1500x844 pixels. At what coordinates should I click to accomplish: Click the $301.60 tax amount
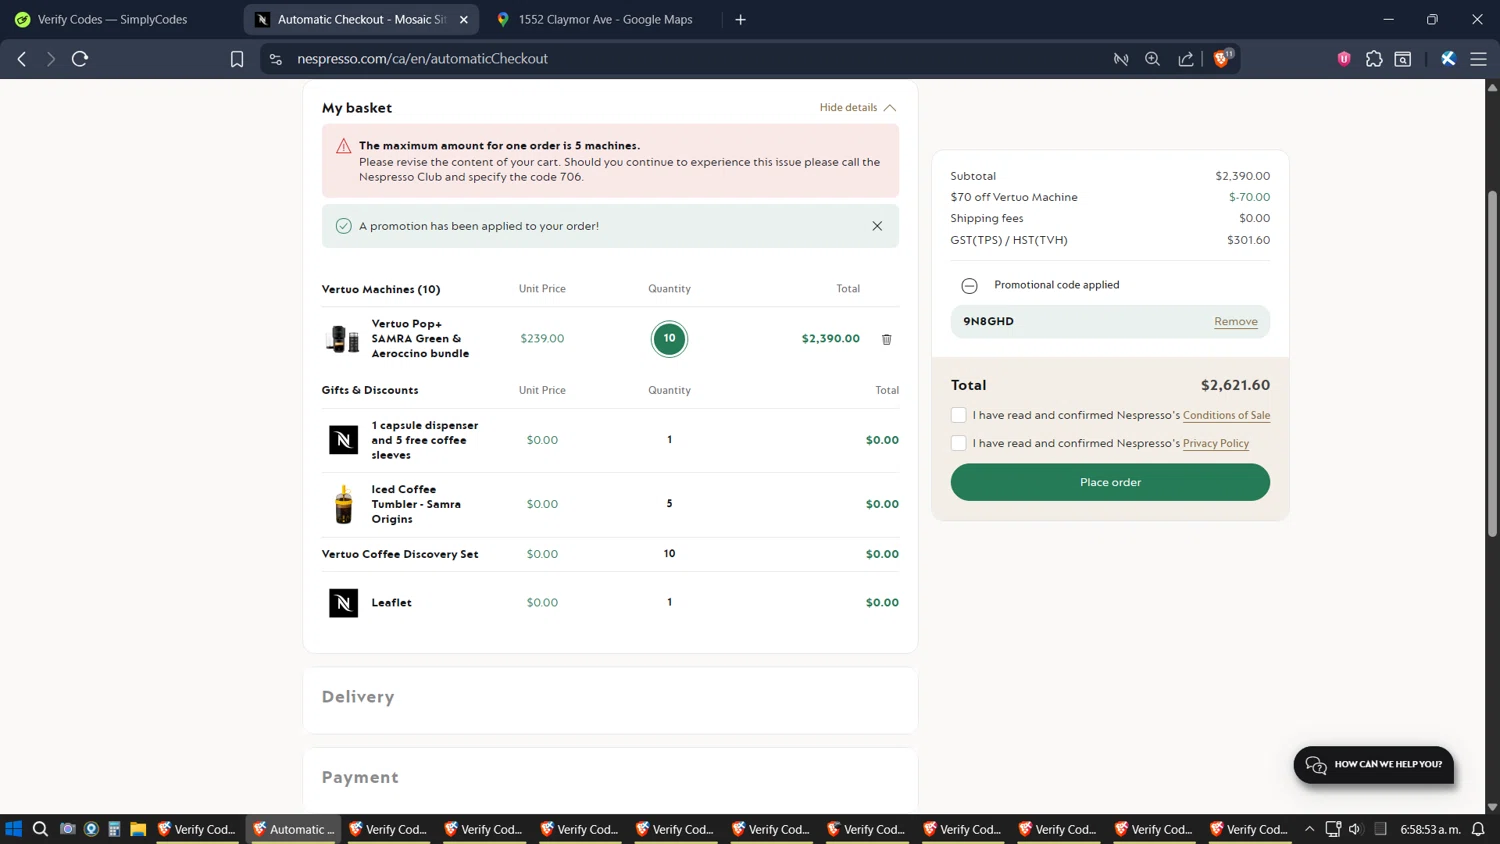coord(1248,240)
